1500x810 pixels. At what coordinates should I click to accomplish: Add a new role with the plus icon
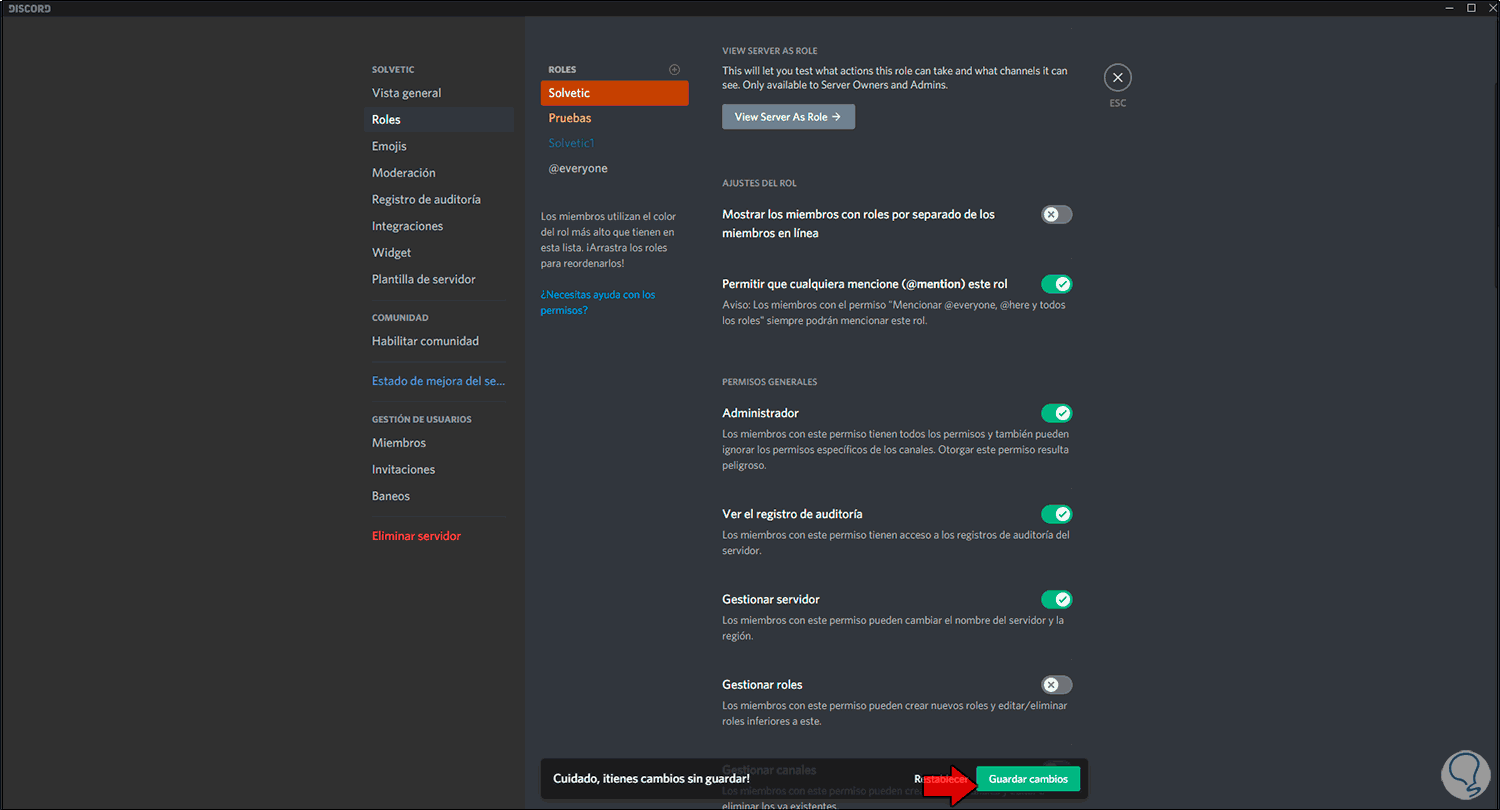(x=674, y=70)
